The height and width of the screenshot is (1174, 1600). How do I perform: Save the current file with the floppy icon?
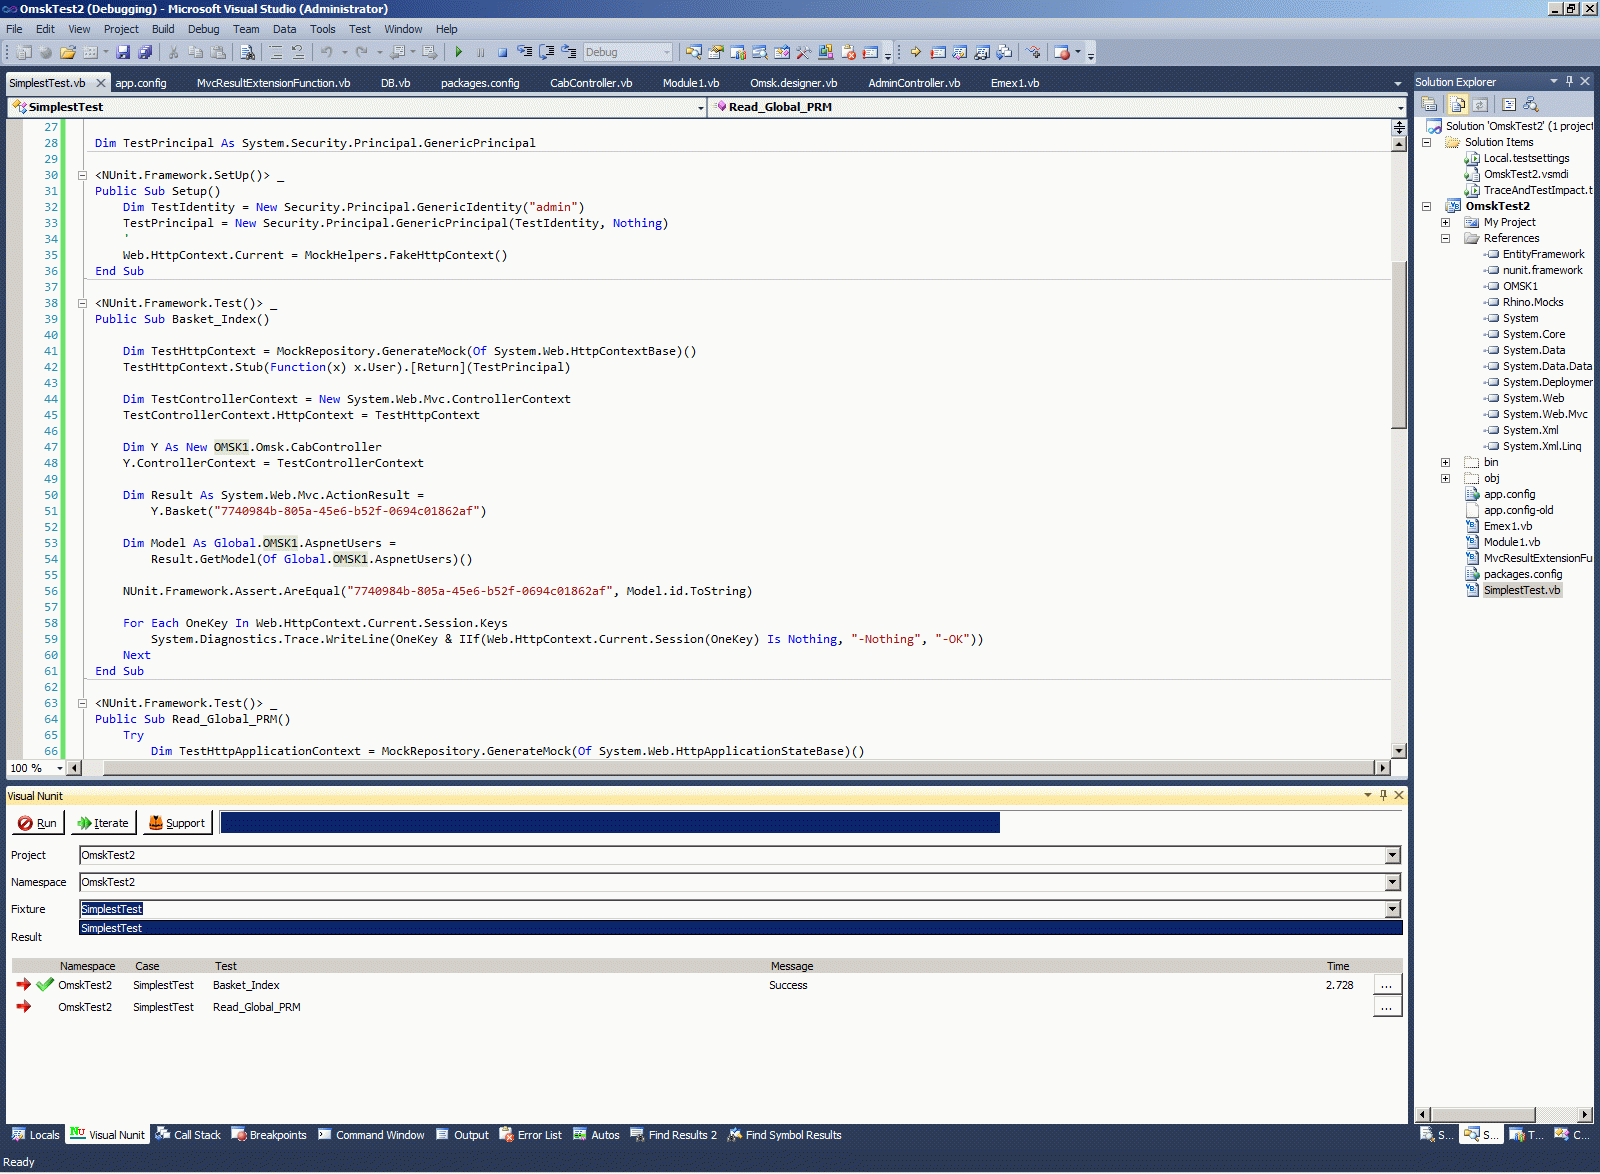point(123,52)
